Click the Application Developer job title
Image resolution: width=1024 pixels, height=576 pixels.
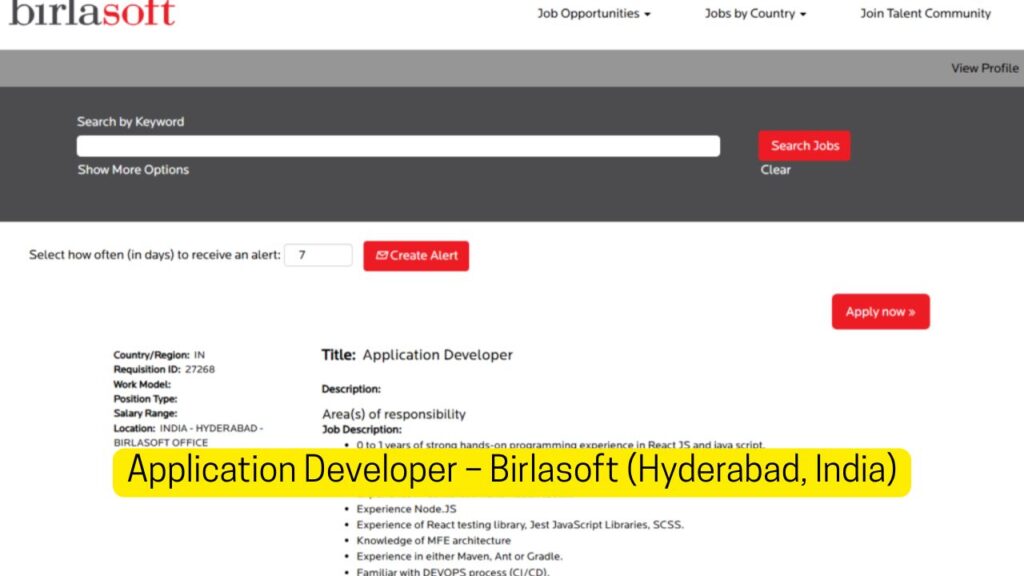(x=437, y=355)
